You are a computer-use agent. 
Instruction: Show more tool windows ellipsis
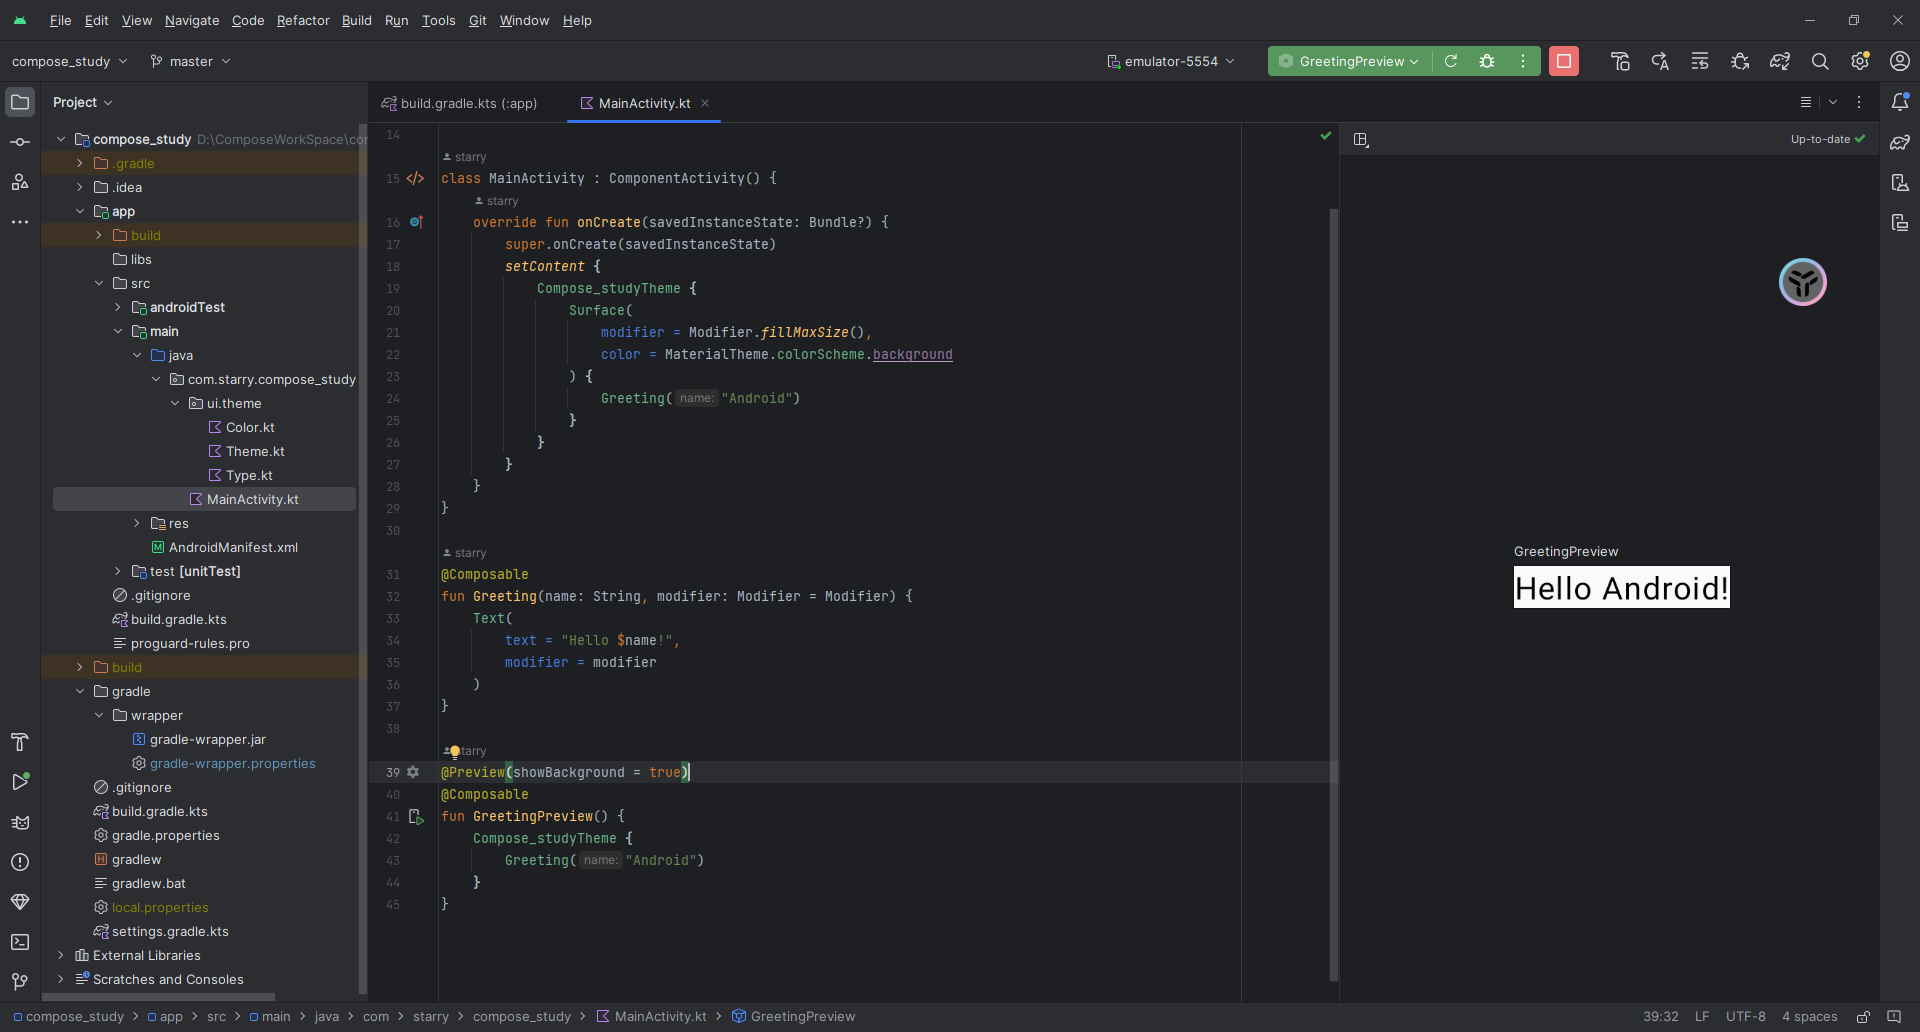[x=20, y=222]
